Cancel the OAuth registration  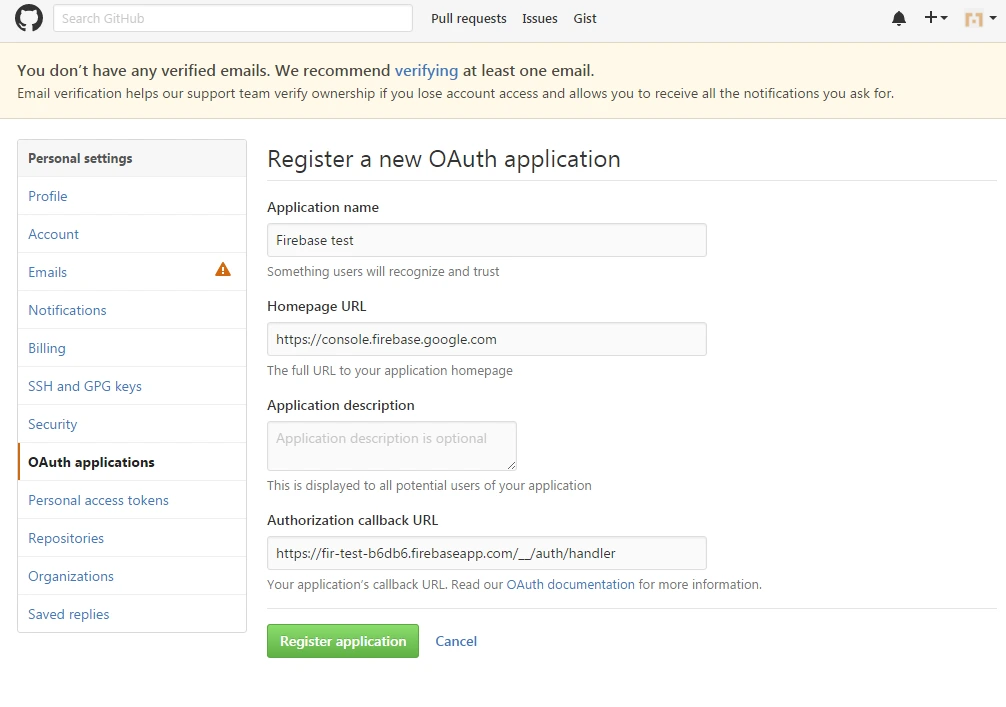(x=456, y=641)
